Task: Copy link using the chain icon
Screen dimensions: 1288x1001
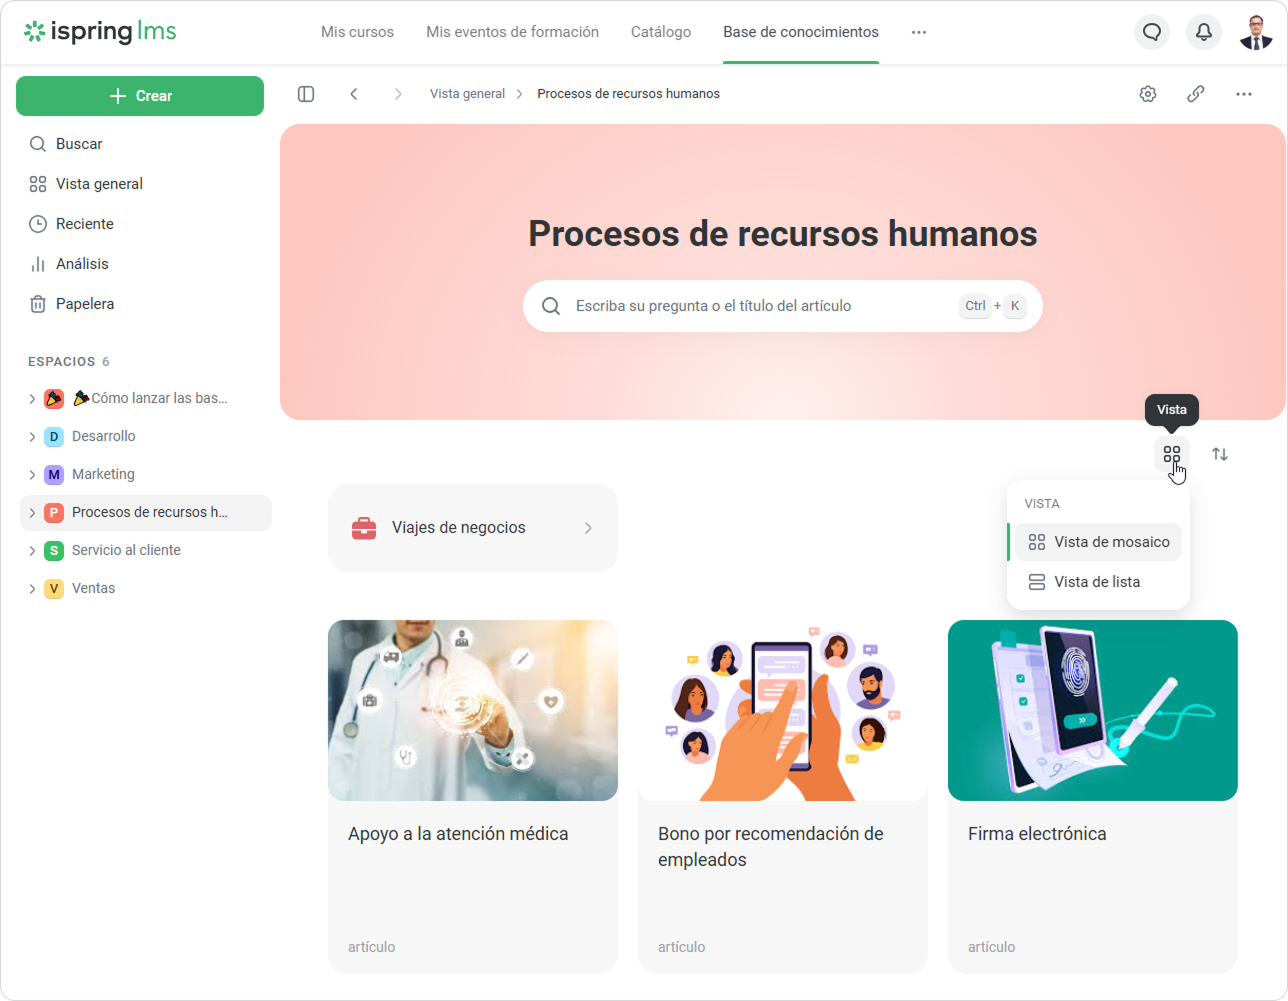Action: click(x=1196, y=94)
